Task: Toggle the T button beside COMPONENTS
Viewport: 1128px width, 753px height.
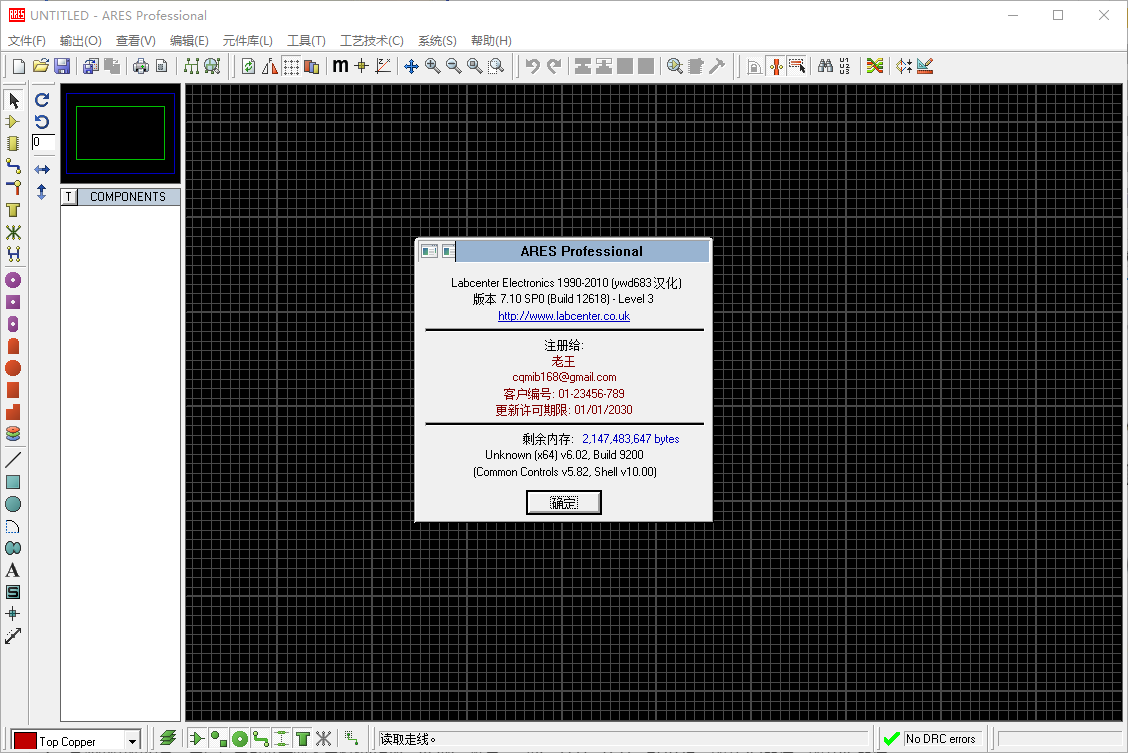Action: coord(69,197)
